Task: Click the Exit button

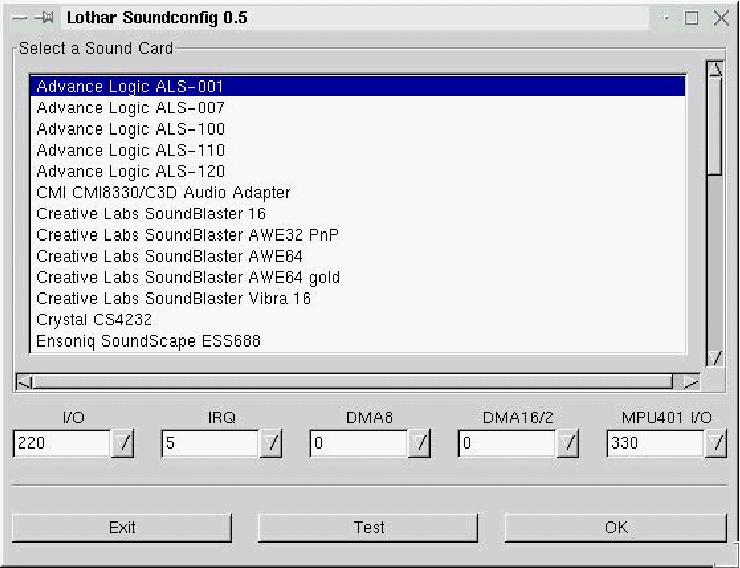Action: click(x=122, y=527)
